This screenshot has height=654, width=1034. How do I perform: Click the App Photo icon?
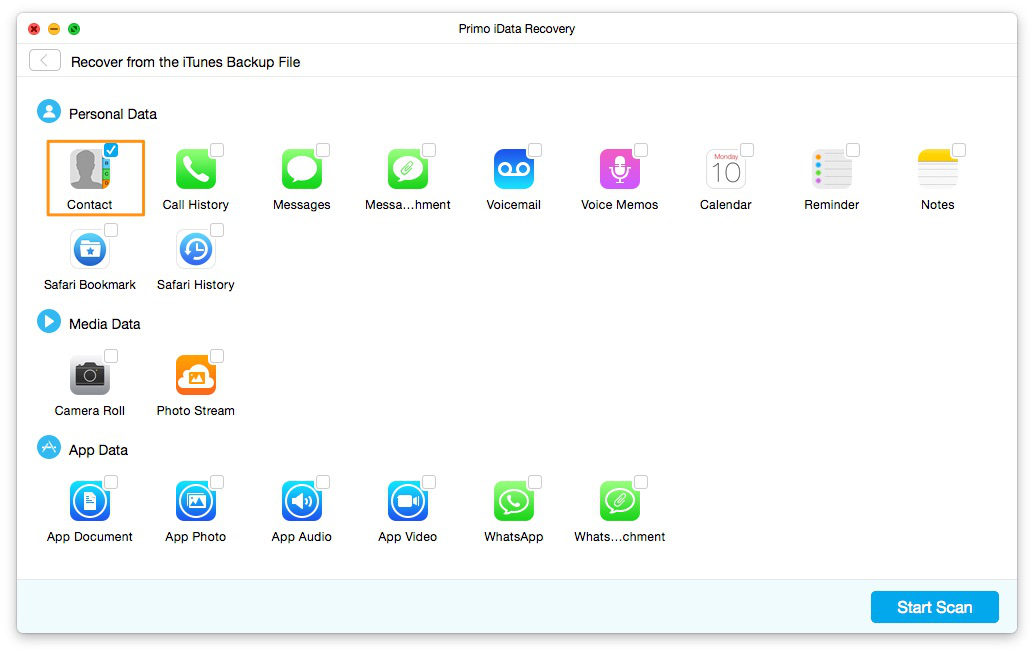tap(196, 501)
